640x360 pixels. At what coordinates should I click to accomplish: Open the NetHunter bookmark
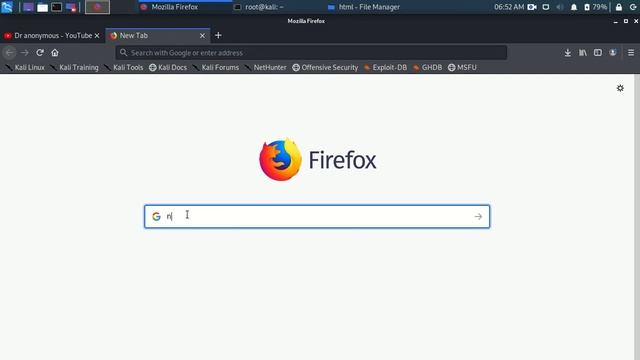[265, 67]
